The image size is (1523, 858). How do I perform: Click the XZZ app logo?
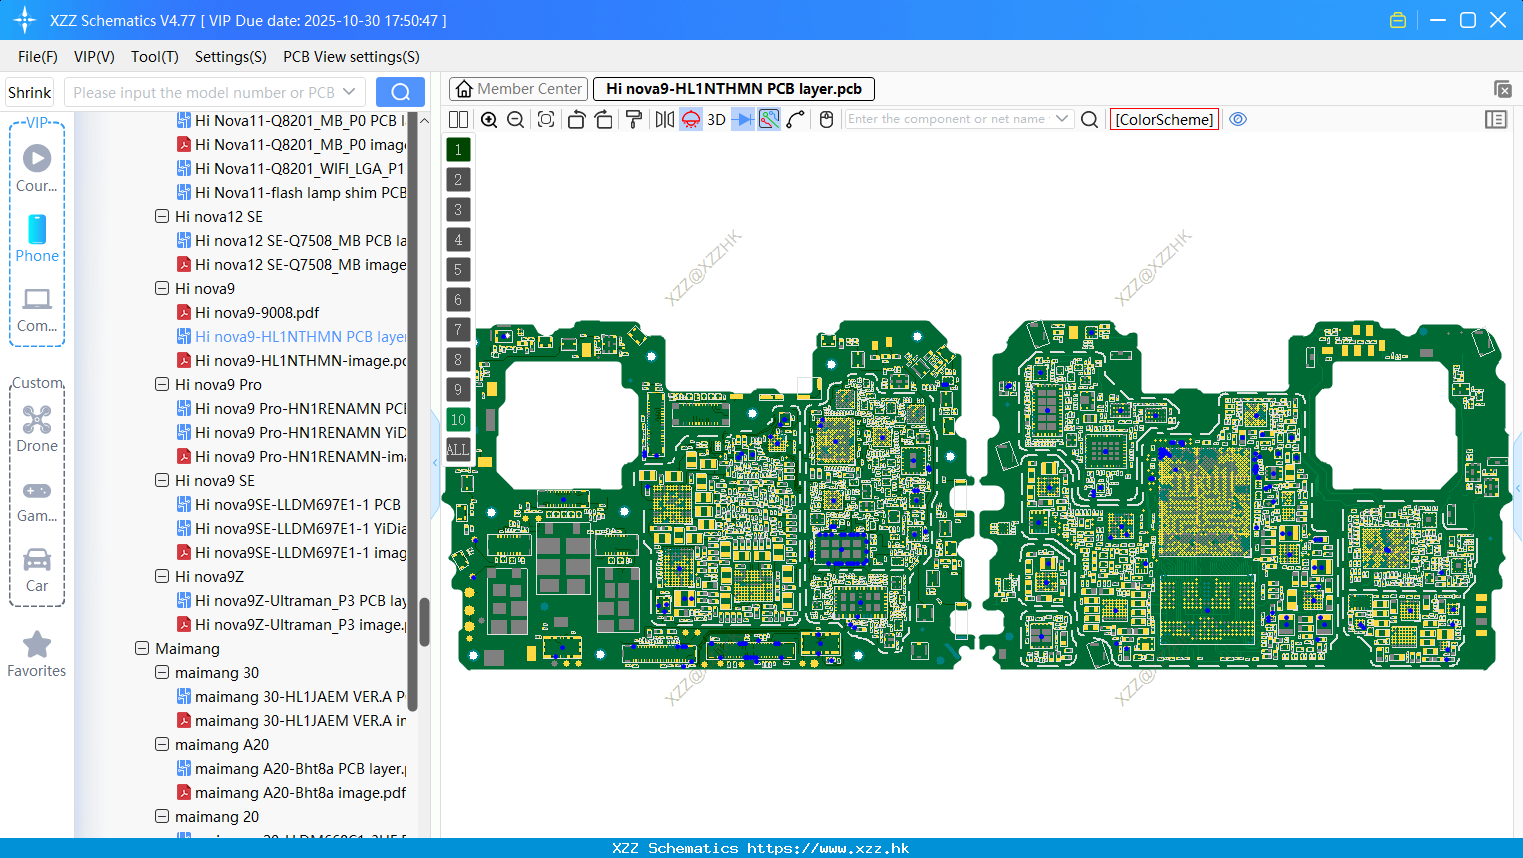pos(24,20)
